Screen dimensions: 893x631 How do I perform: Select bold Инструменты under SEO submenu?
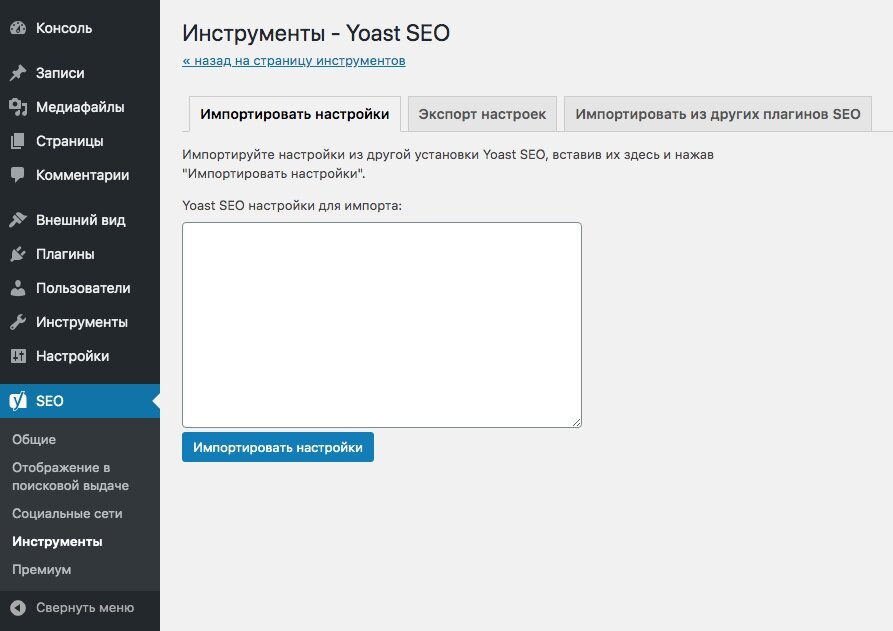pyautogui.click(x=58, y=542)
